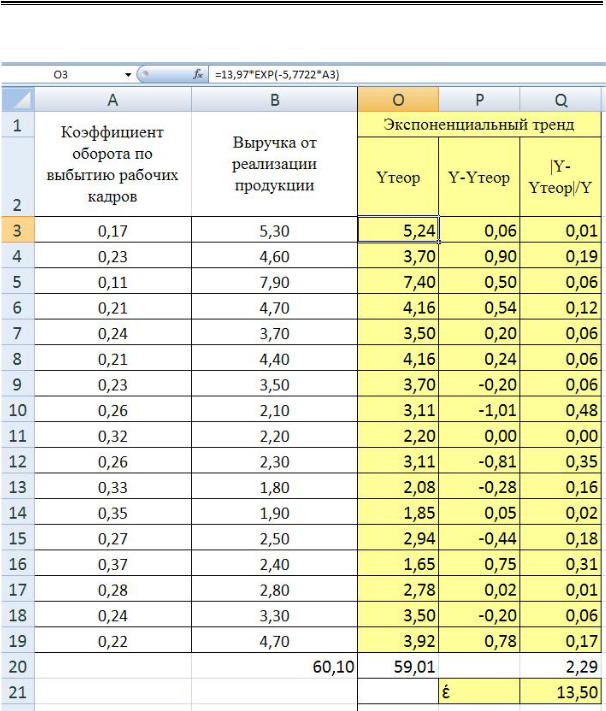Select cell P21 containing the έ symbol
606x711 pixels.
tap(479, 692)
